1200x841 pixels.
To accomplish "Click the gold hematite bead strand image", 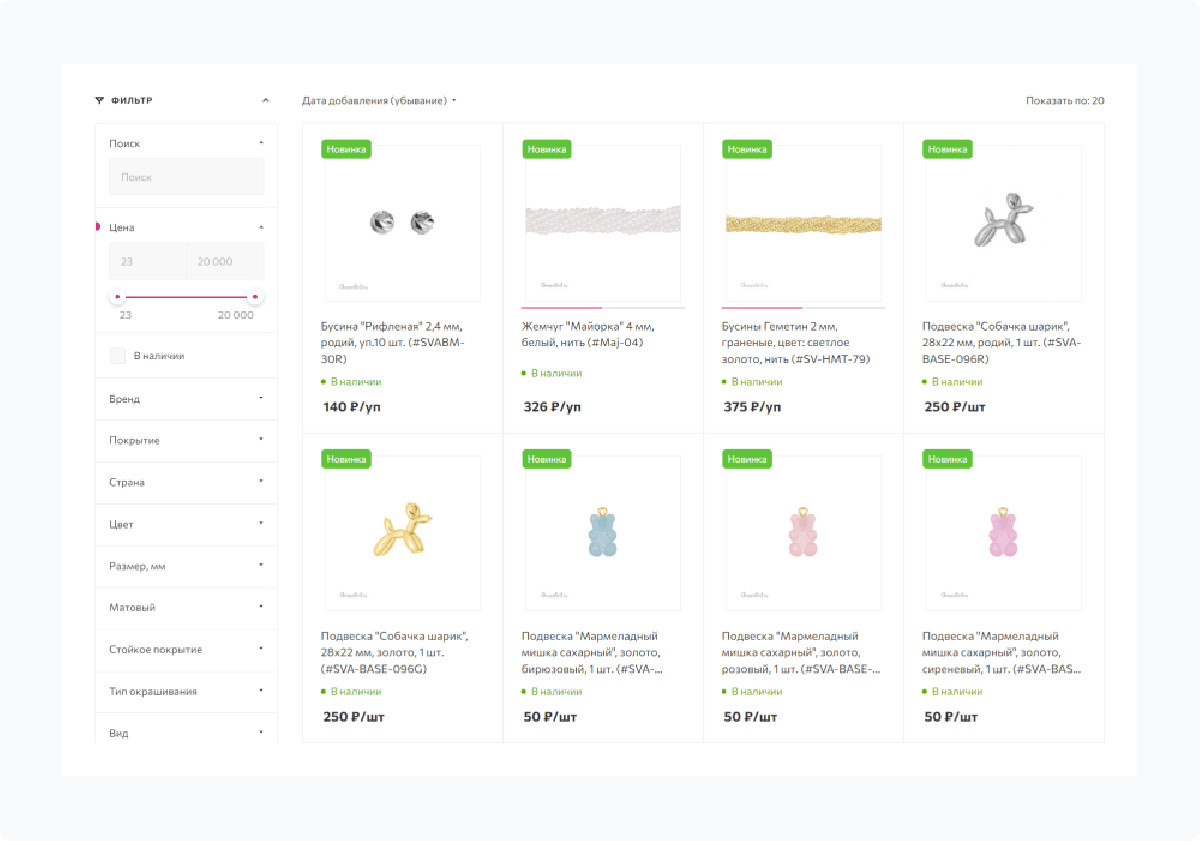I will click(803, 223).
